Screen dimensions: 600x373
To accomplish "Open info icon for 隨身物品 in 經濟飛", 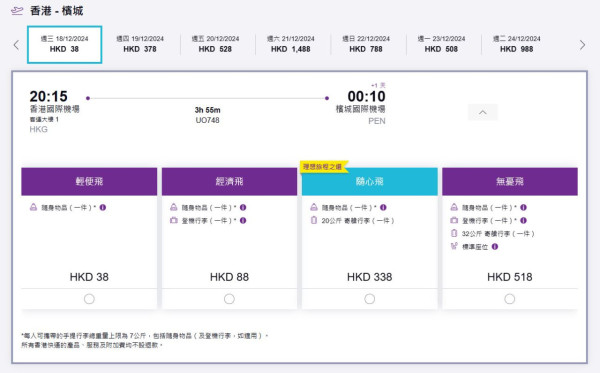I will pyautogui.click(x=243, y=207).
